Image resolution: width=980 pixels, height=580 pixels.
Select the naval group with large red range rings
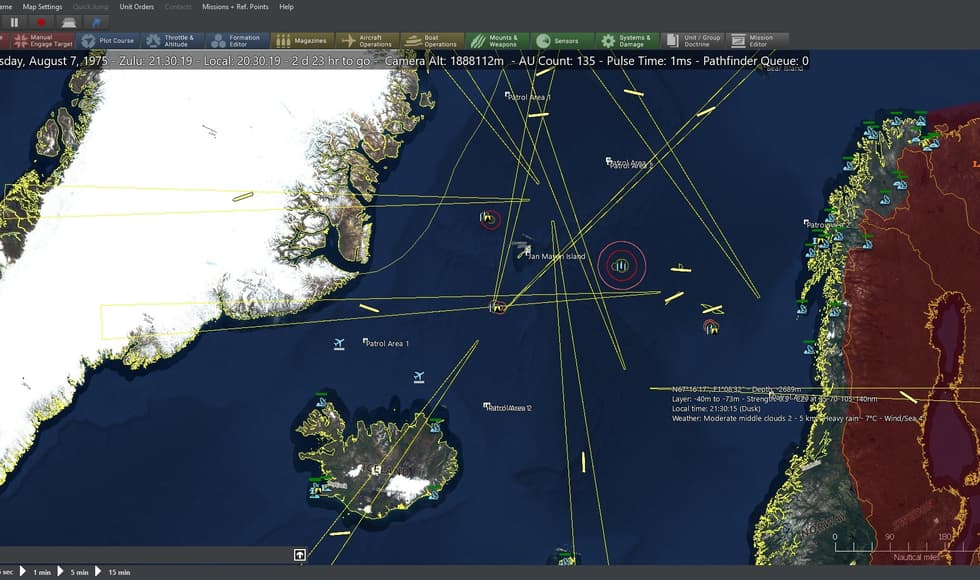621,266
